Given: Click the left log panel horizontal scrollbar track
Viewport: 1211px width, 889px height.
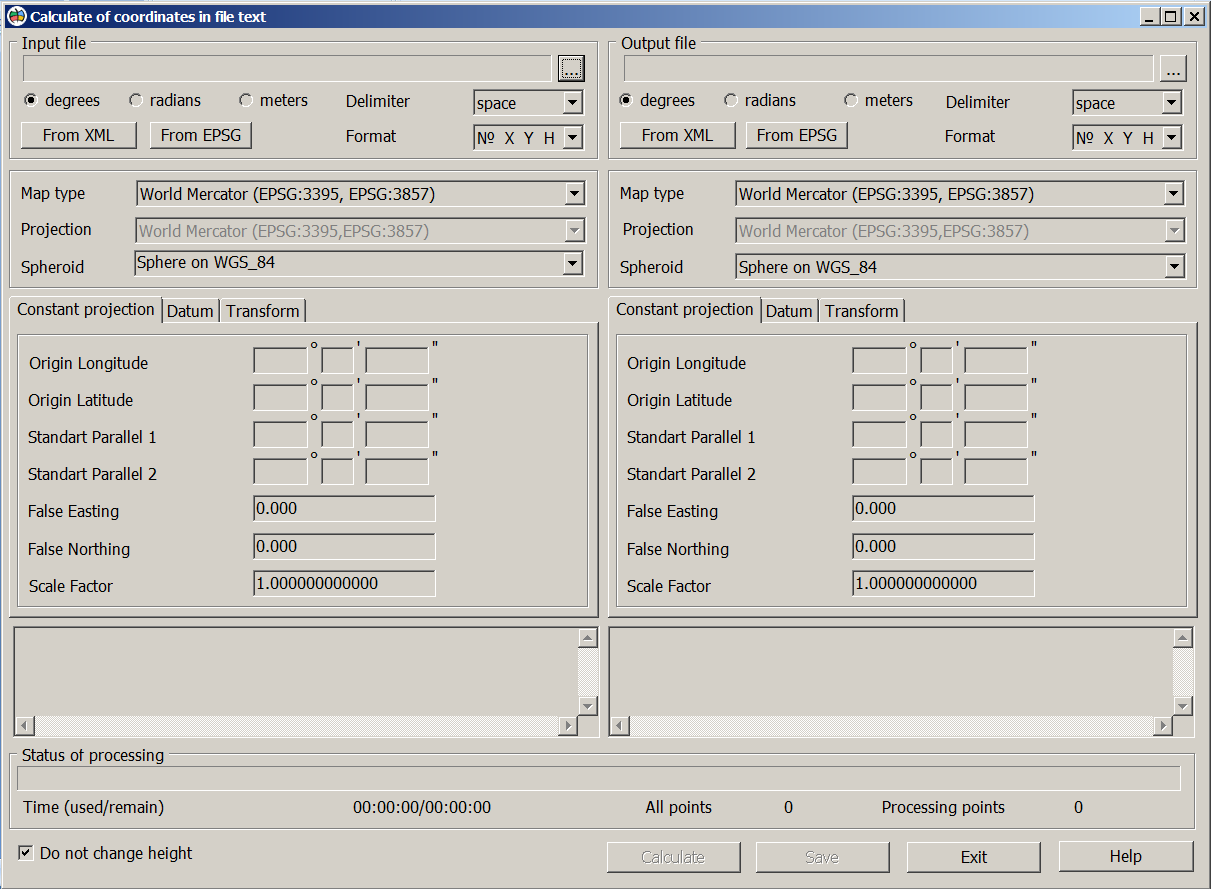Looking at the screenshot, I should (297, 726).
